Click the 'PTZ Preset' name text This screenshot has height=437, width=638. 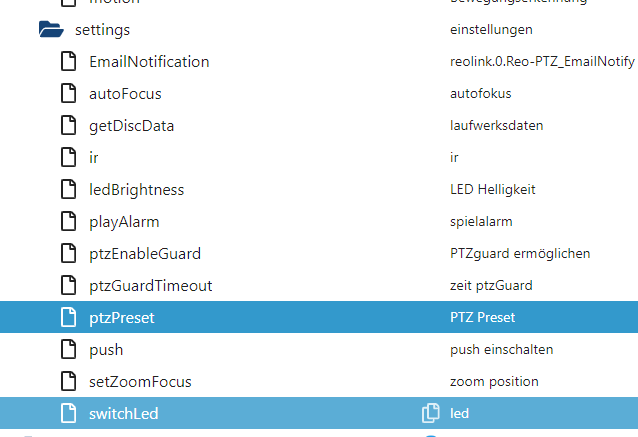click(x=483, y=317)
